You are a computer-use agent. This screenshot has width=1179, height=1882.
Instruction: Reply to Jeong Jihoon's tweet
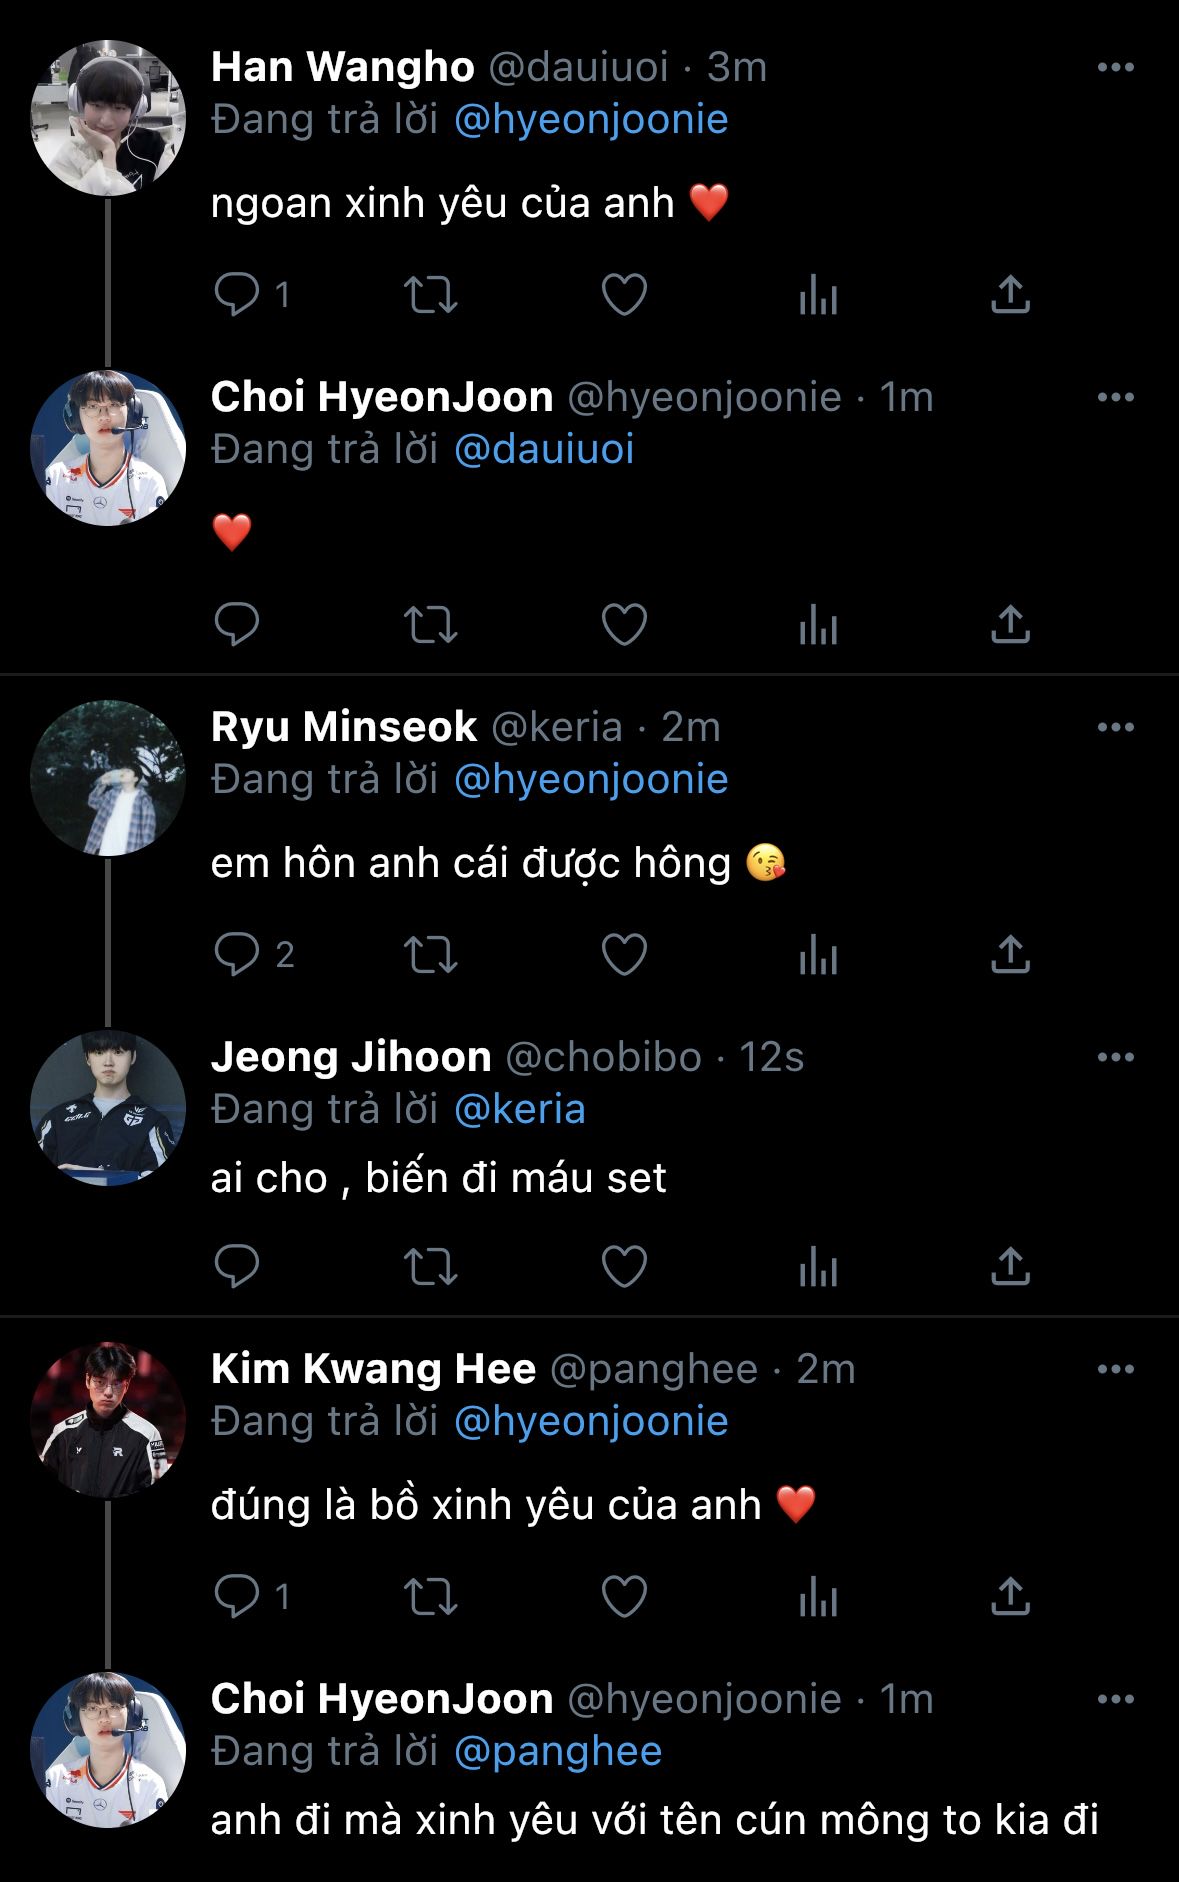pos(237,1267)
